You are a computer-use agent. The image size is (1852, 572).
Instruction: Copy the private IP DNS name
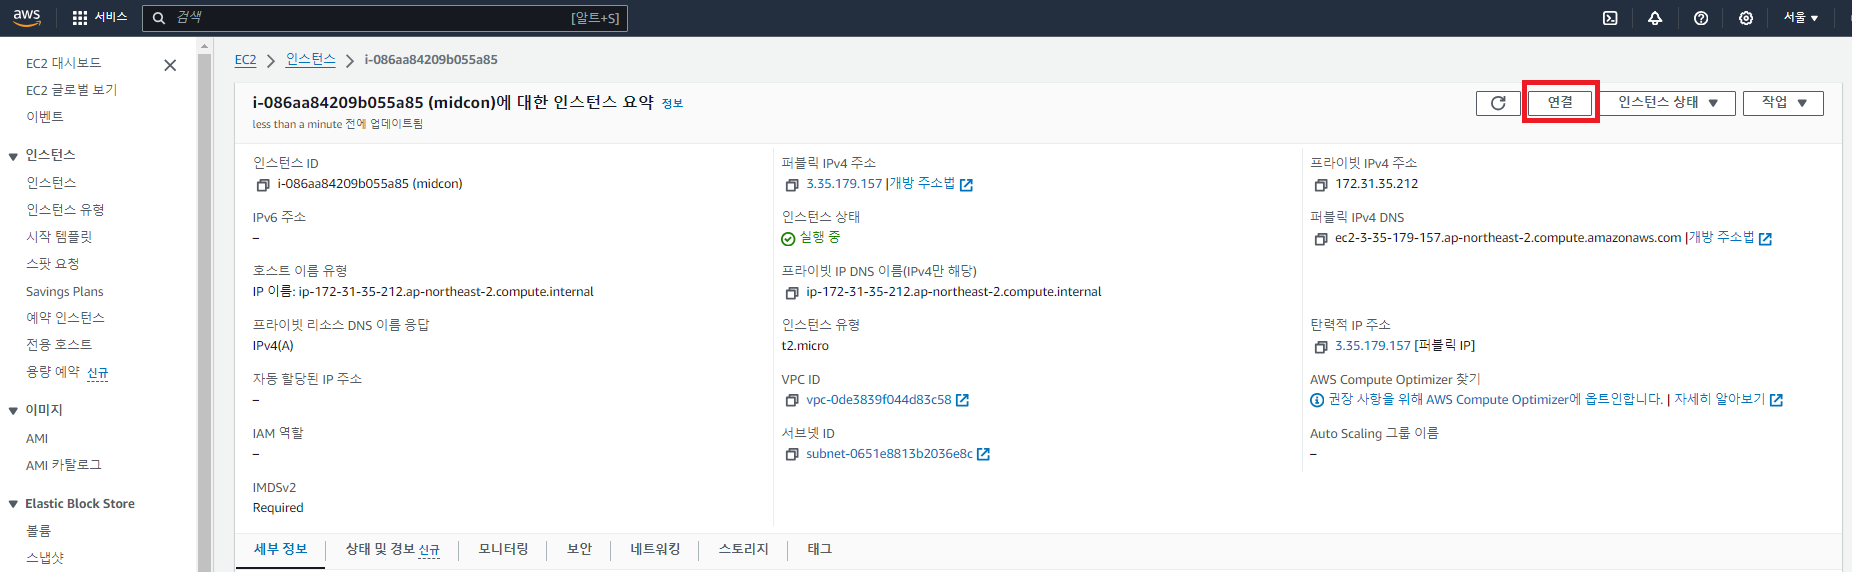click(792, 293)
